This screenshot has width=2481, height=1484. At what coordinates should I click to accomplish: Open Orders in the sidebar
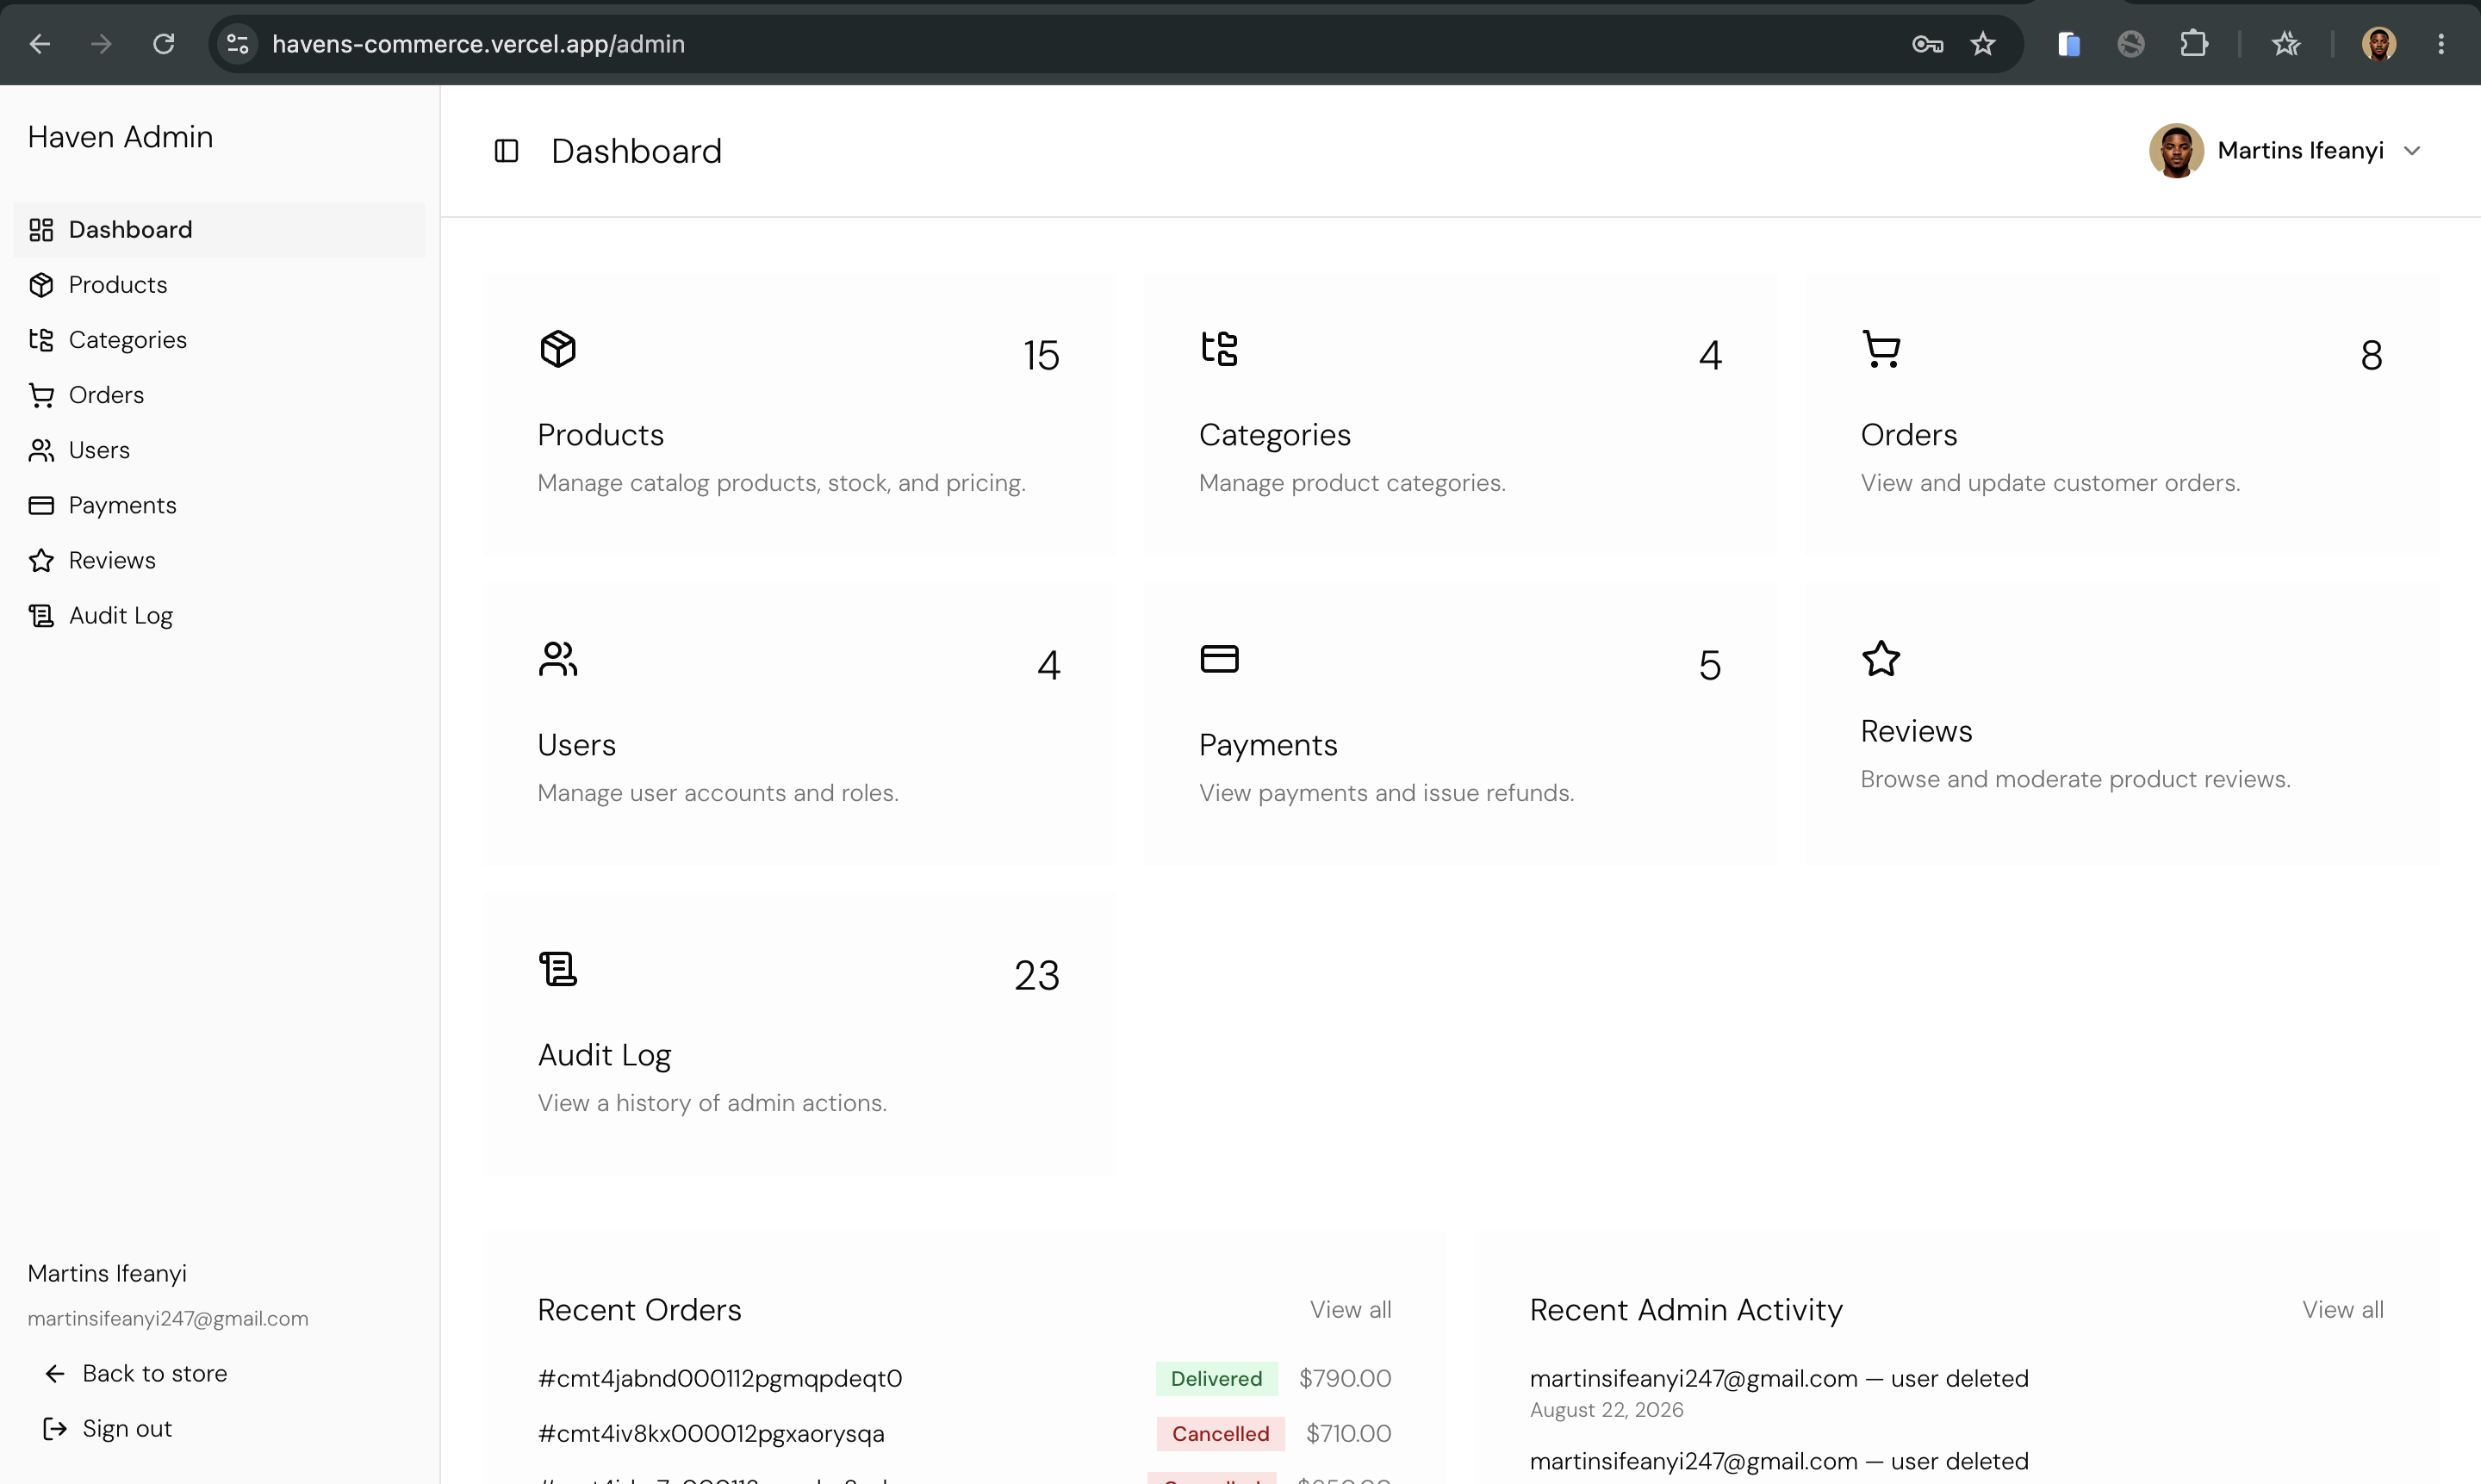[220, 395]
